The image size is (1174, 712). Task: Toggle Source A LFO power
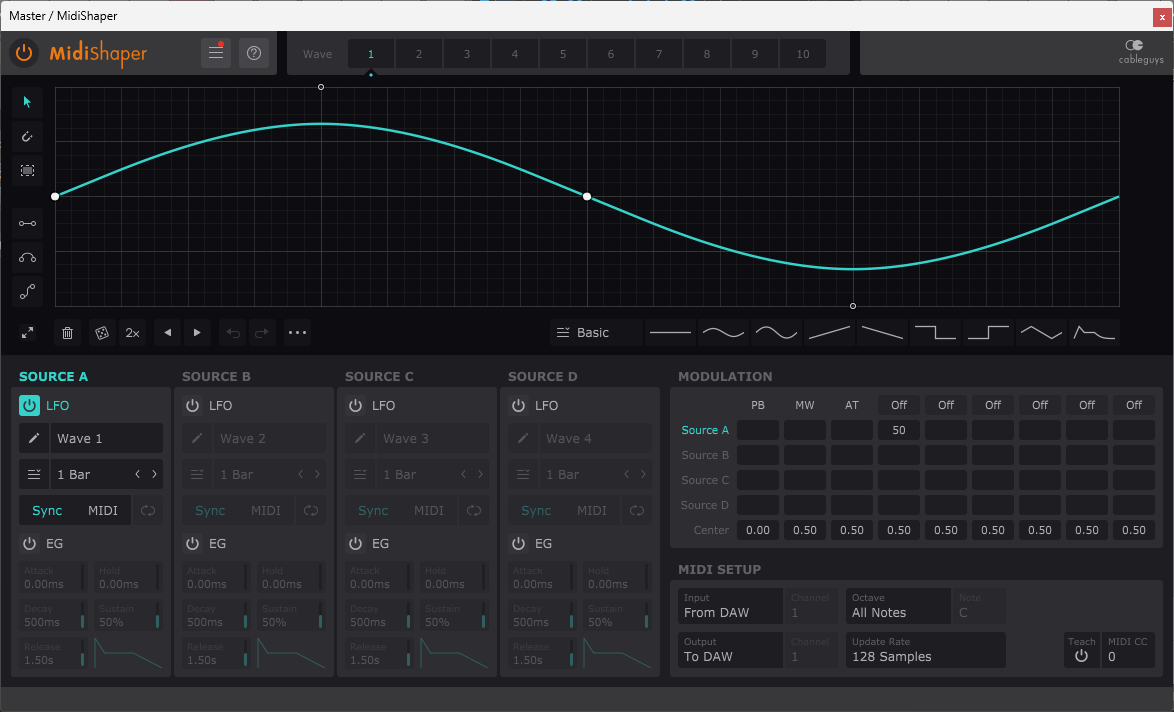tap(29, 405)
